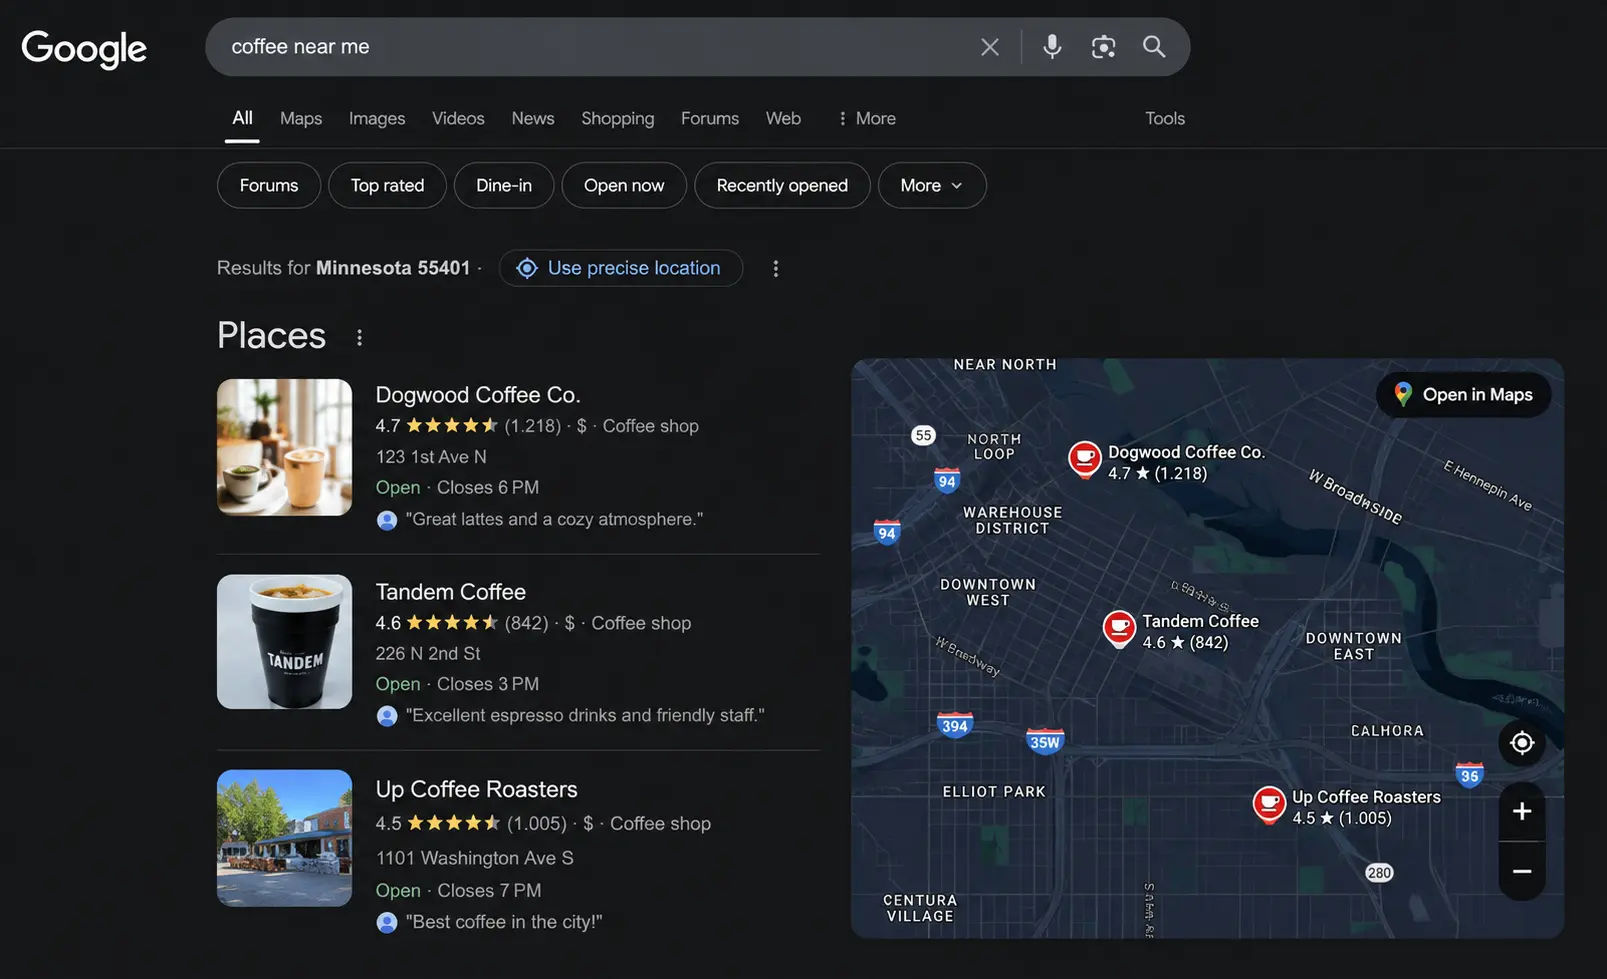Open Dogwood Coffee Co. listing title
This screenshot has height=979, width=1607.
pos(478,395)
